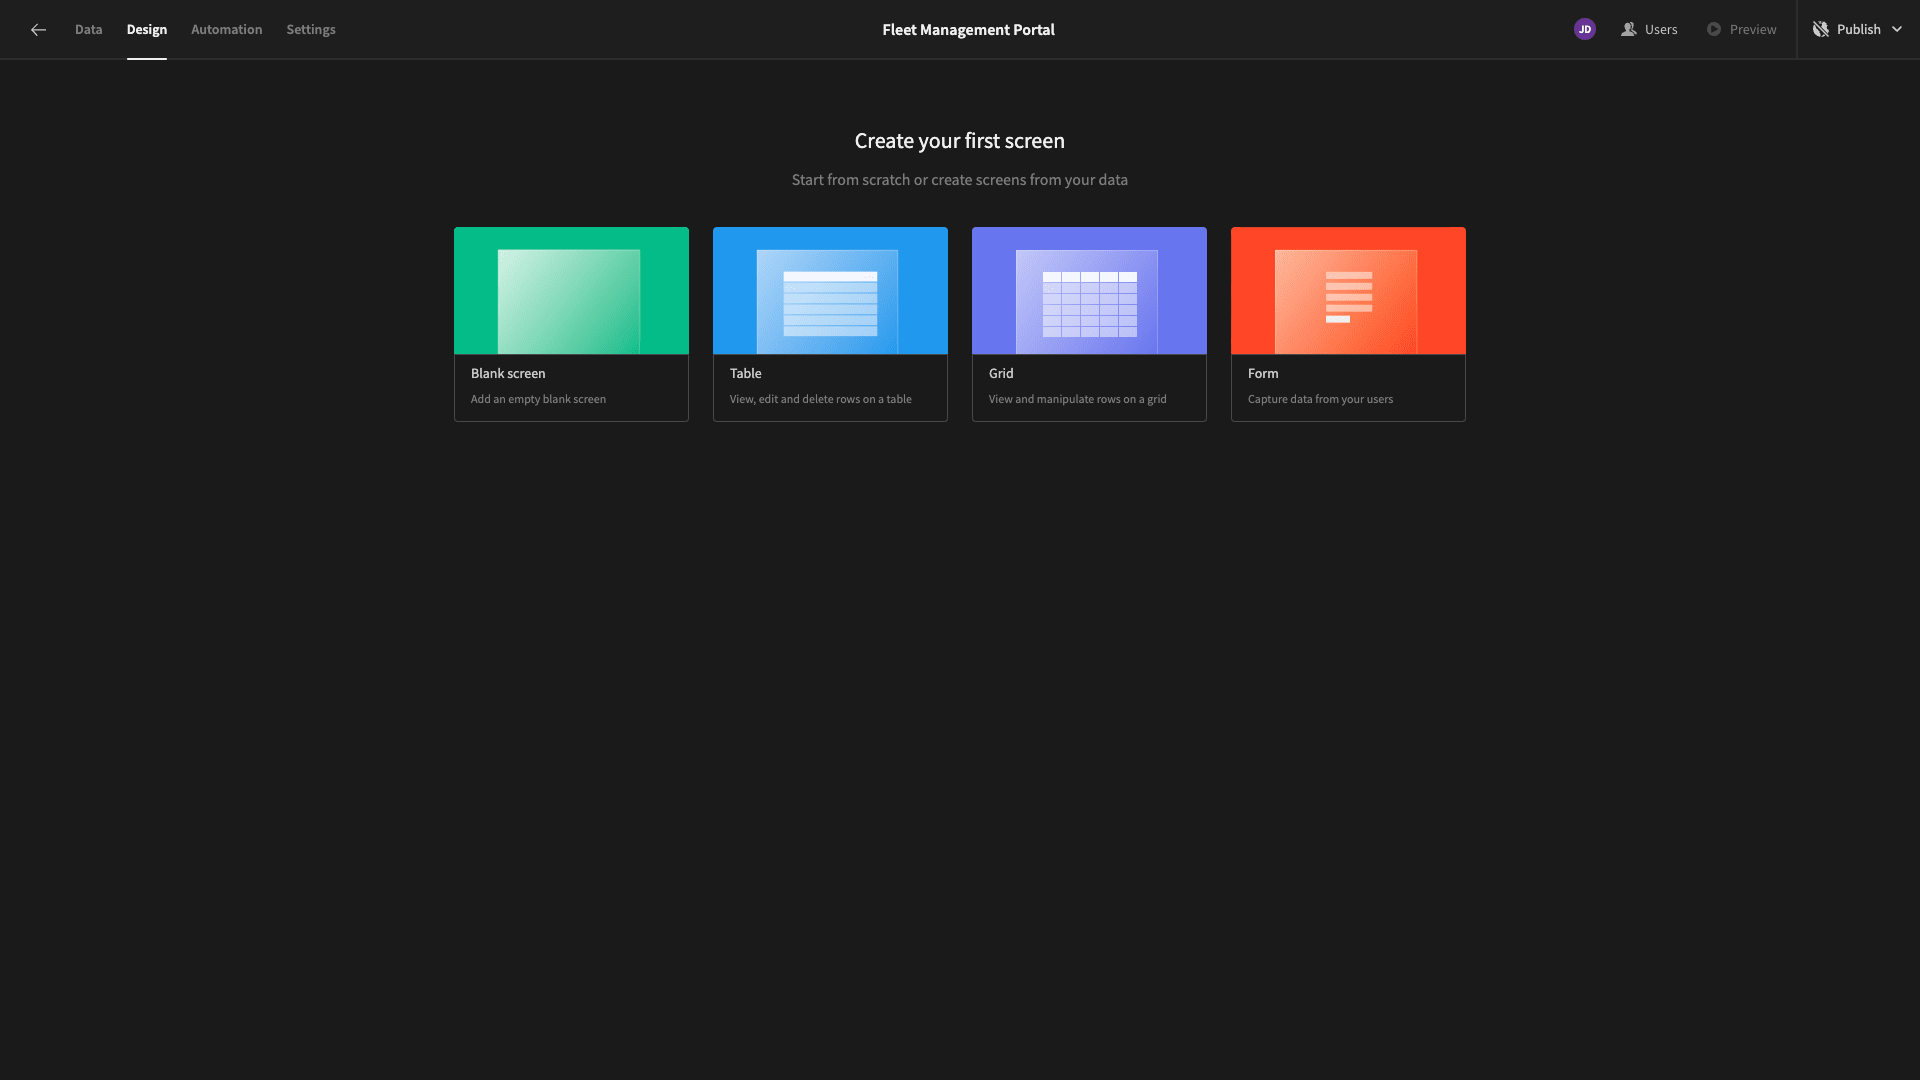The width and height of the screenshot is (1920, 1080).
Task: Click the user avatar JD icon
Action: (1585, 29)
